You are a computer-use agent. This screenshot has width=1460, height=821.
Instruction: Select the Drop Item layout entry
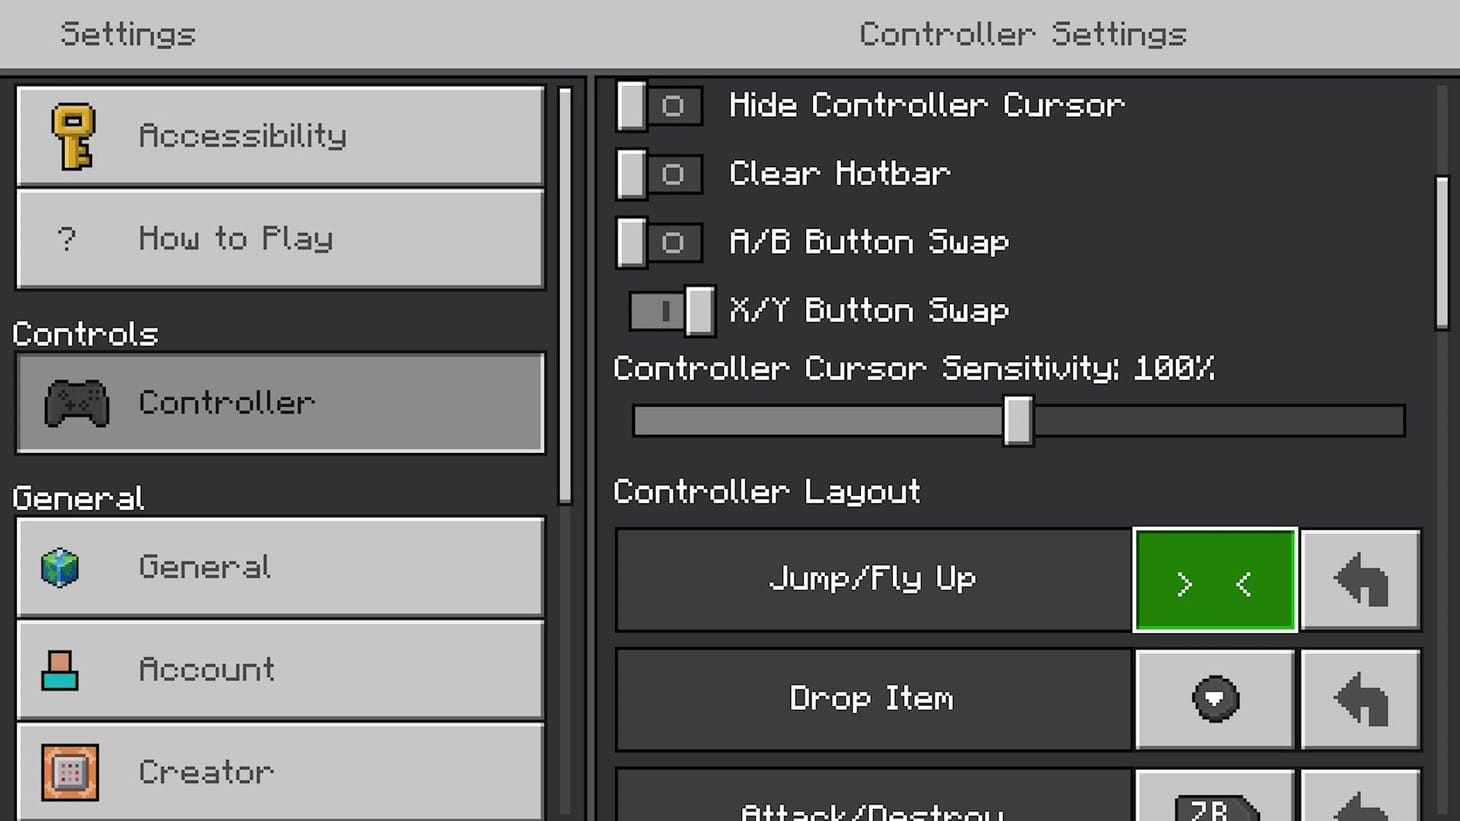(872, 698)
